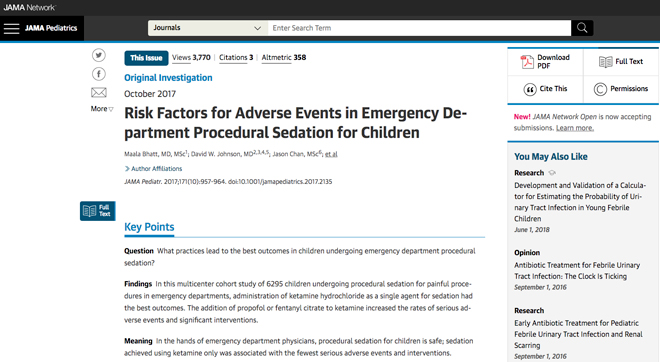Open the Cite This option

tap(545, 89)
